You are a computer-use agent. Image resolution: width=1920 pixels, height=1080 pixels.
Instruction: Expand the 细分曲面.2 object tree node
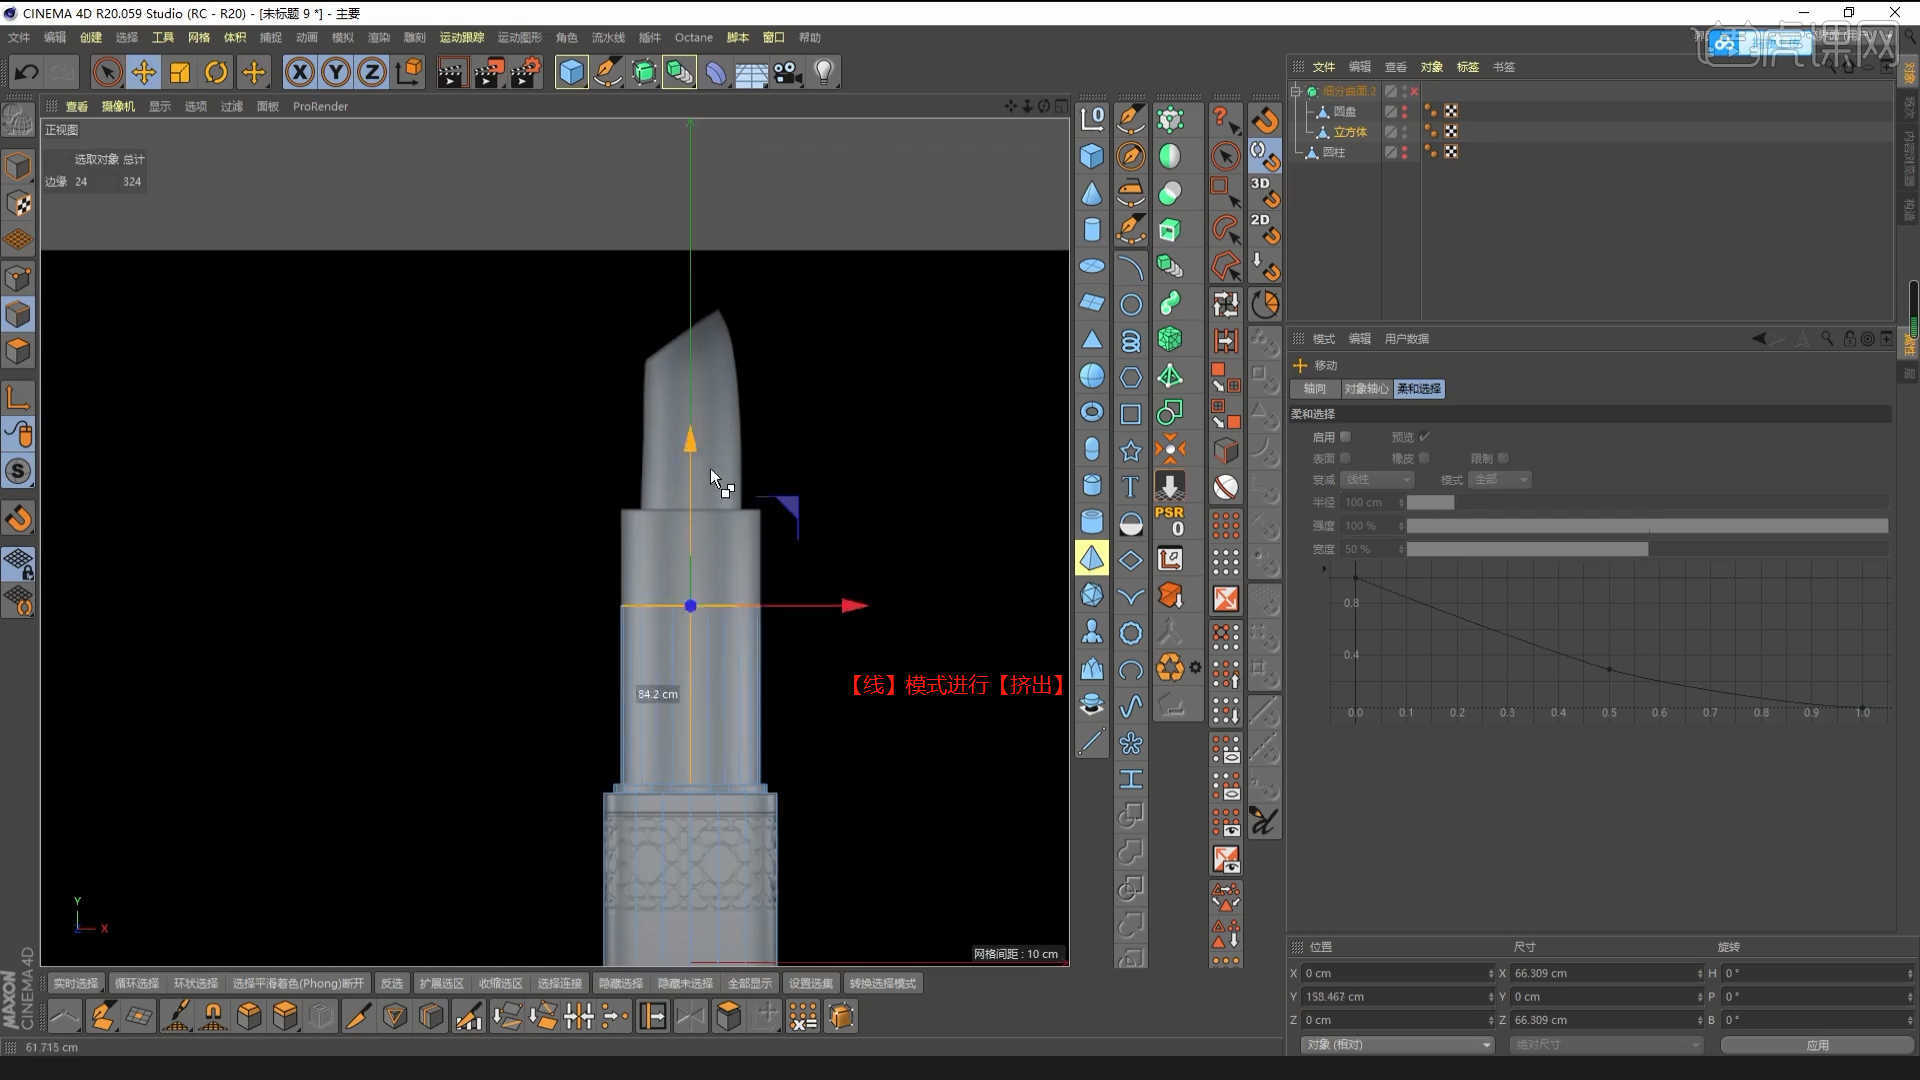[x=1296, y=91]
